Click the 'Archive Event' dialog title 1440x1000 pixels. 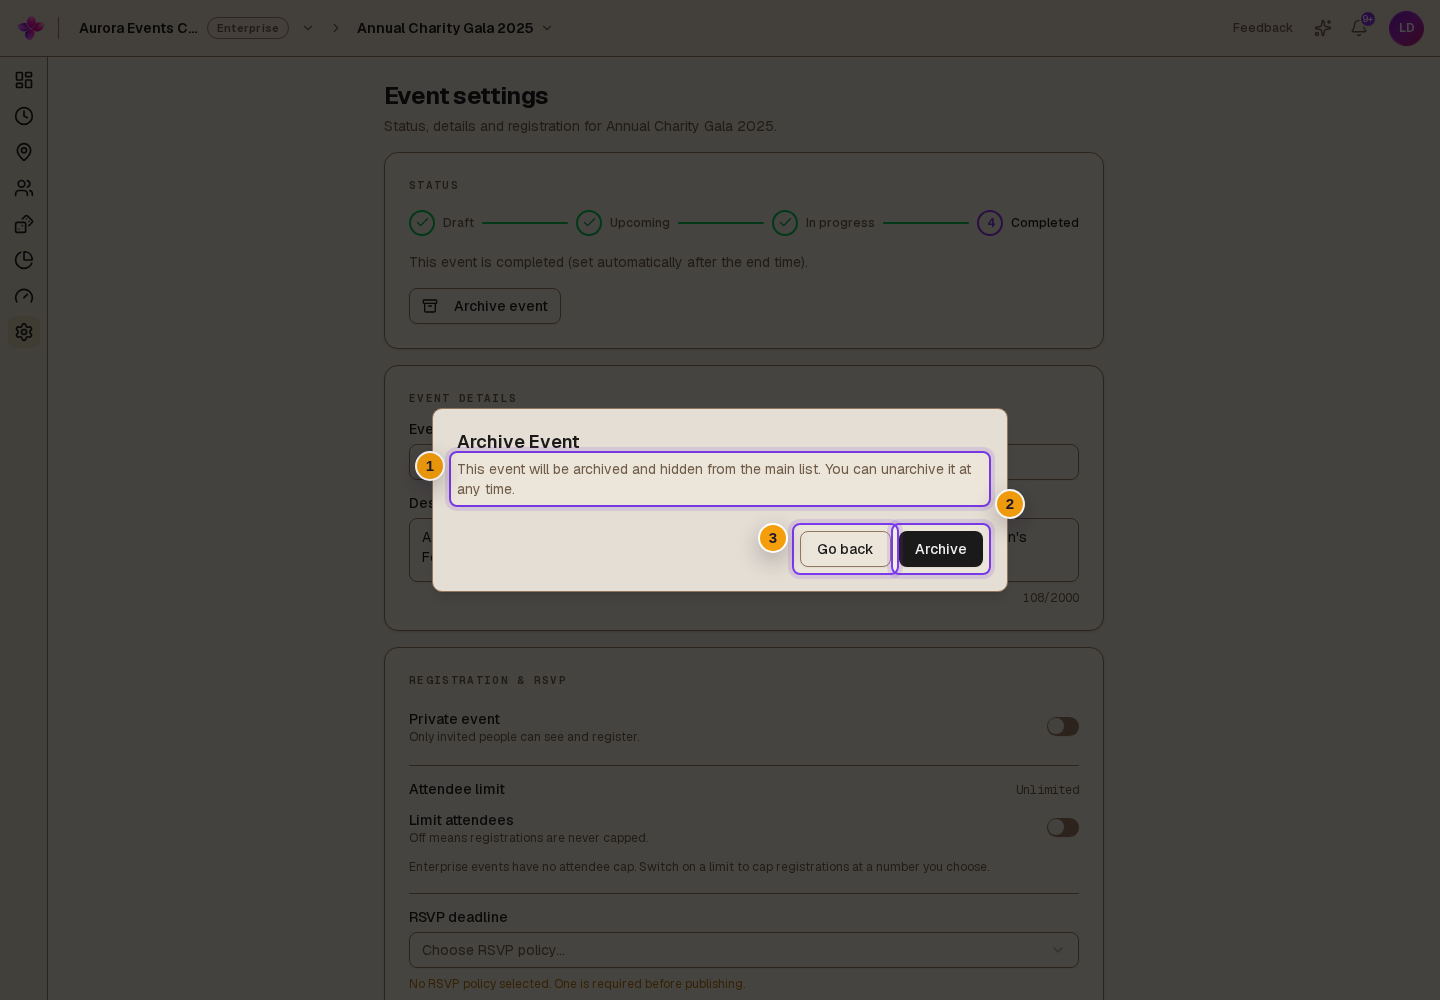[518, 442]
